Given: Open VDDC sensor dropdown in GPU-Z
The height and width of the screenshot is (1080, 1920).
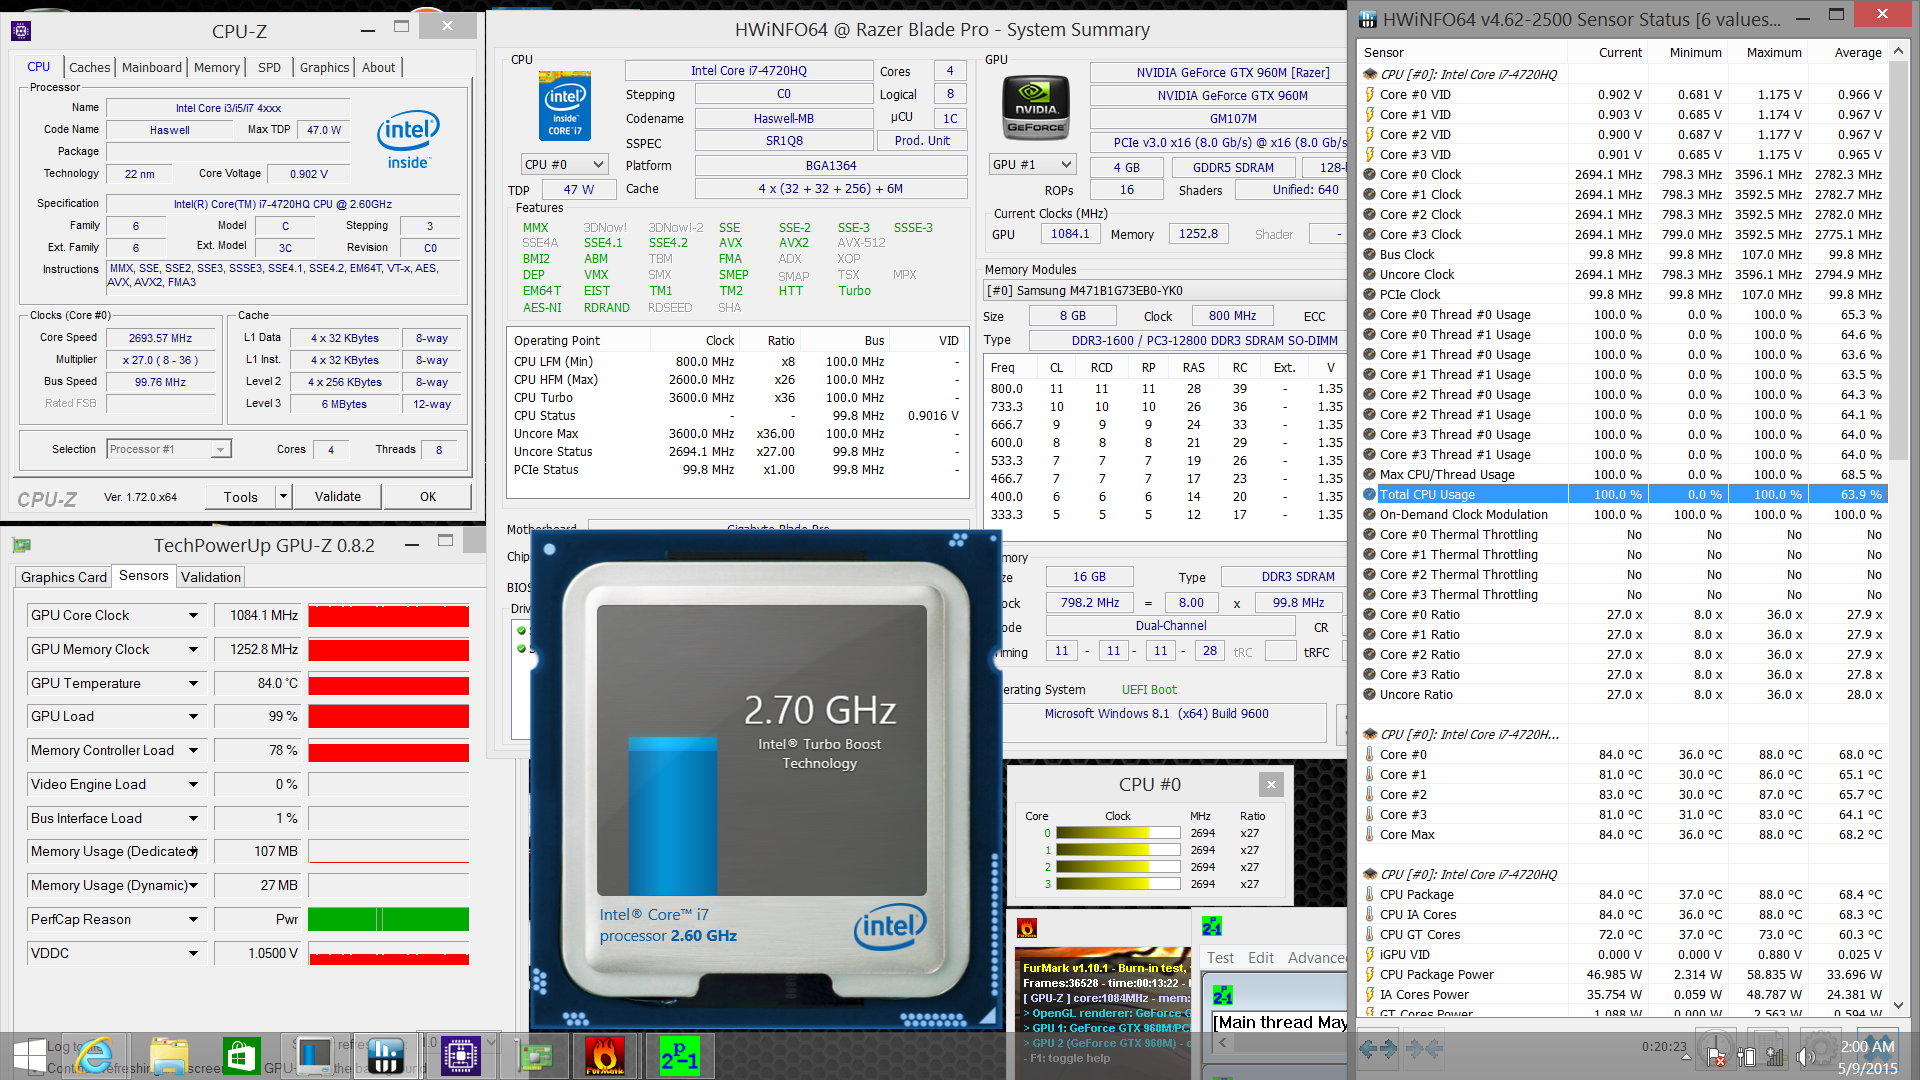Looking at the screenshot, I should click(x=193, y=954).
